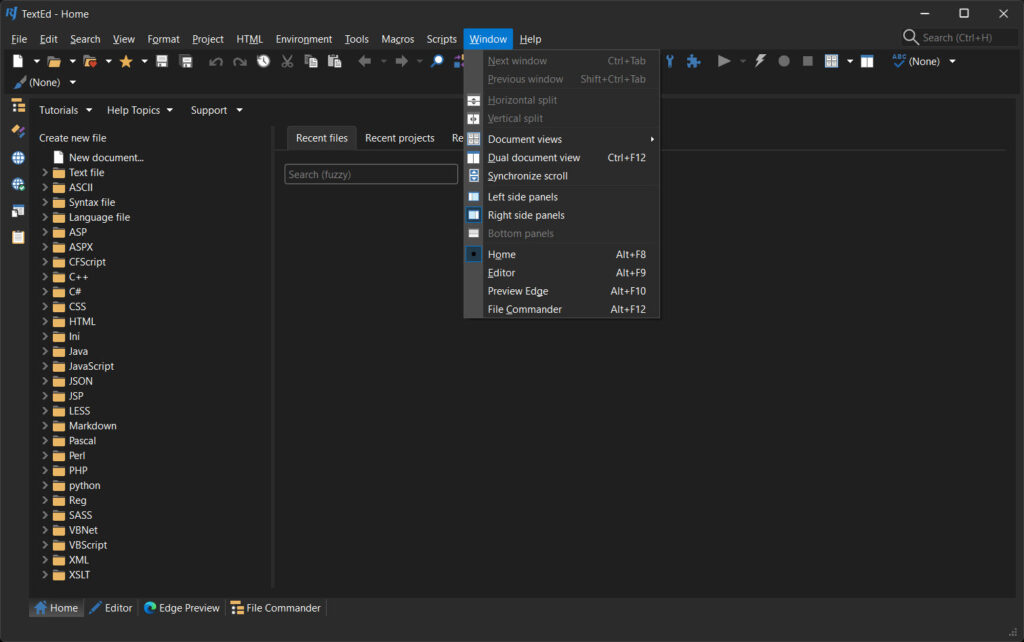1024x642 pixels.
Task: Open the spell check (None) dropdown arrow
Action: pos(953,61)
